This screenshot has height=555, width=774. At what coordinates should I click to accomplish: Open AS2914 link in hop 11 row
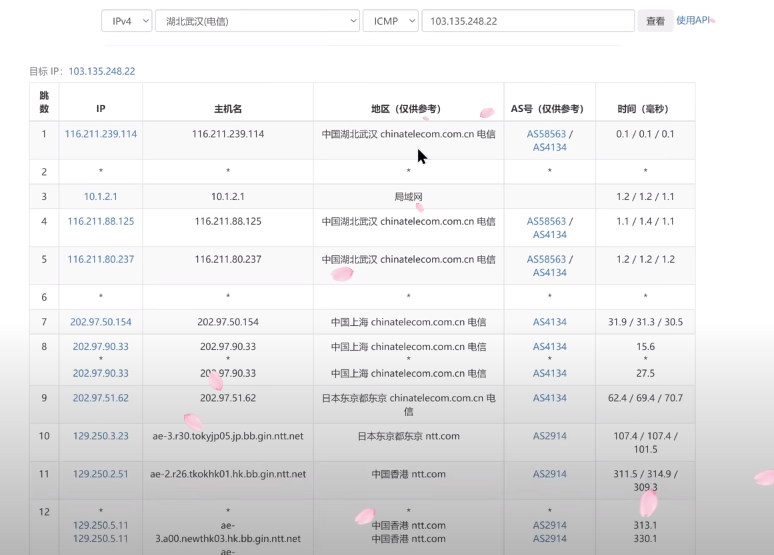point(549,474)
